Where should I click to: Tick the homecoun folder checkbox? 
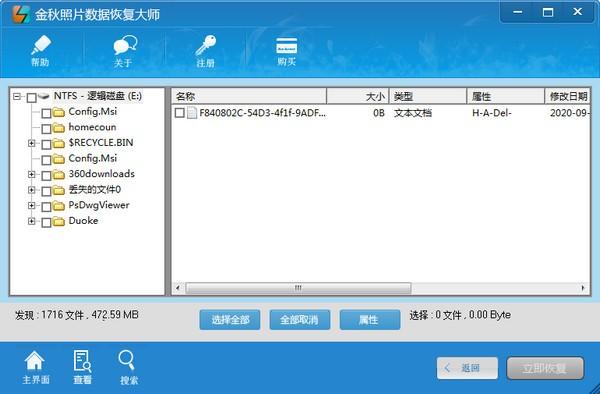pos(46,129)
